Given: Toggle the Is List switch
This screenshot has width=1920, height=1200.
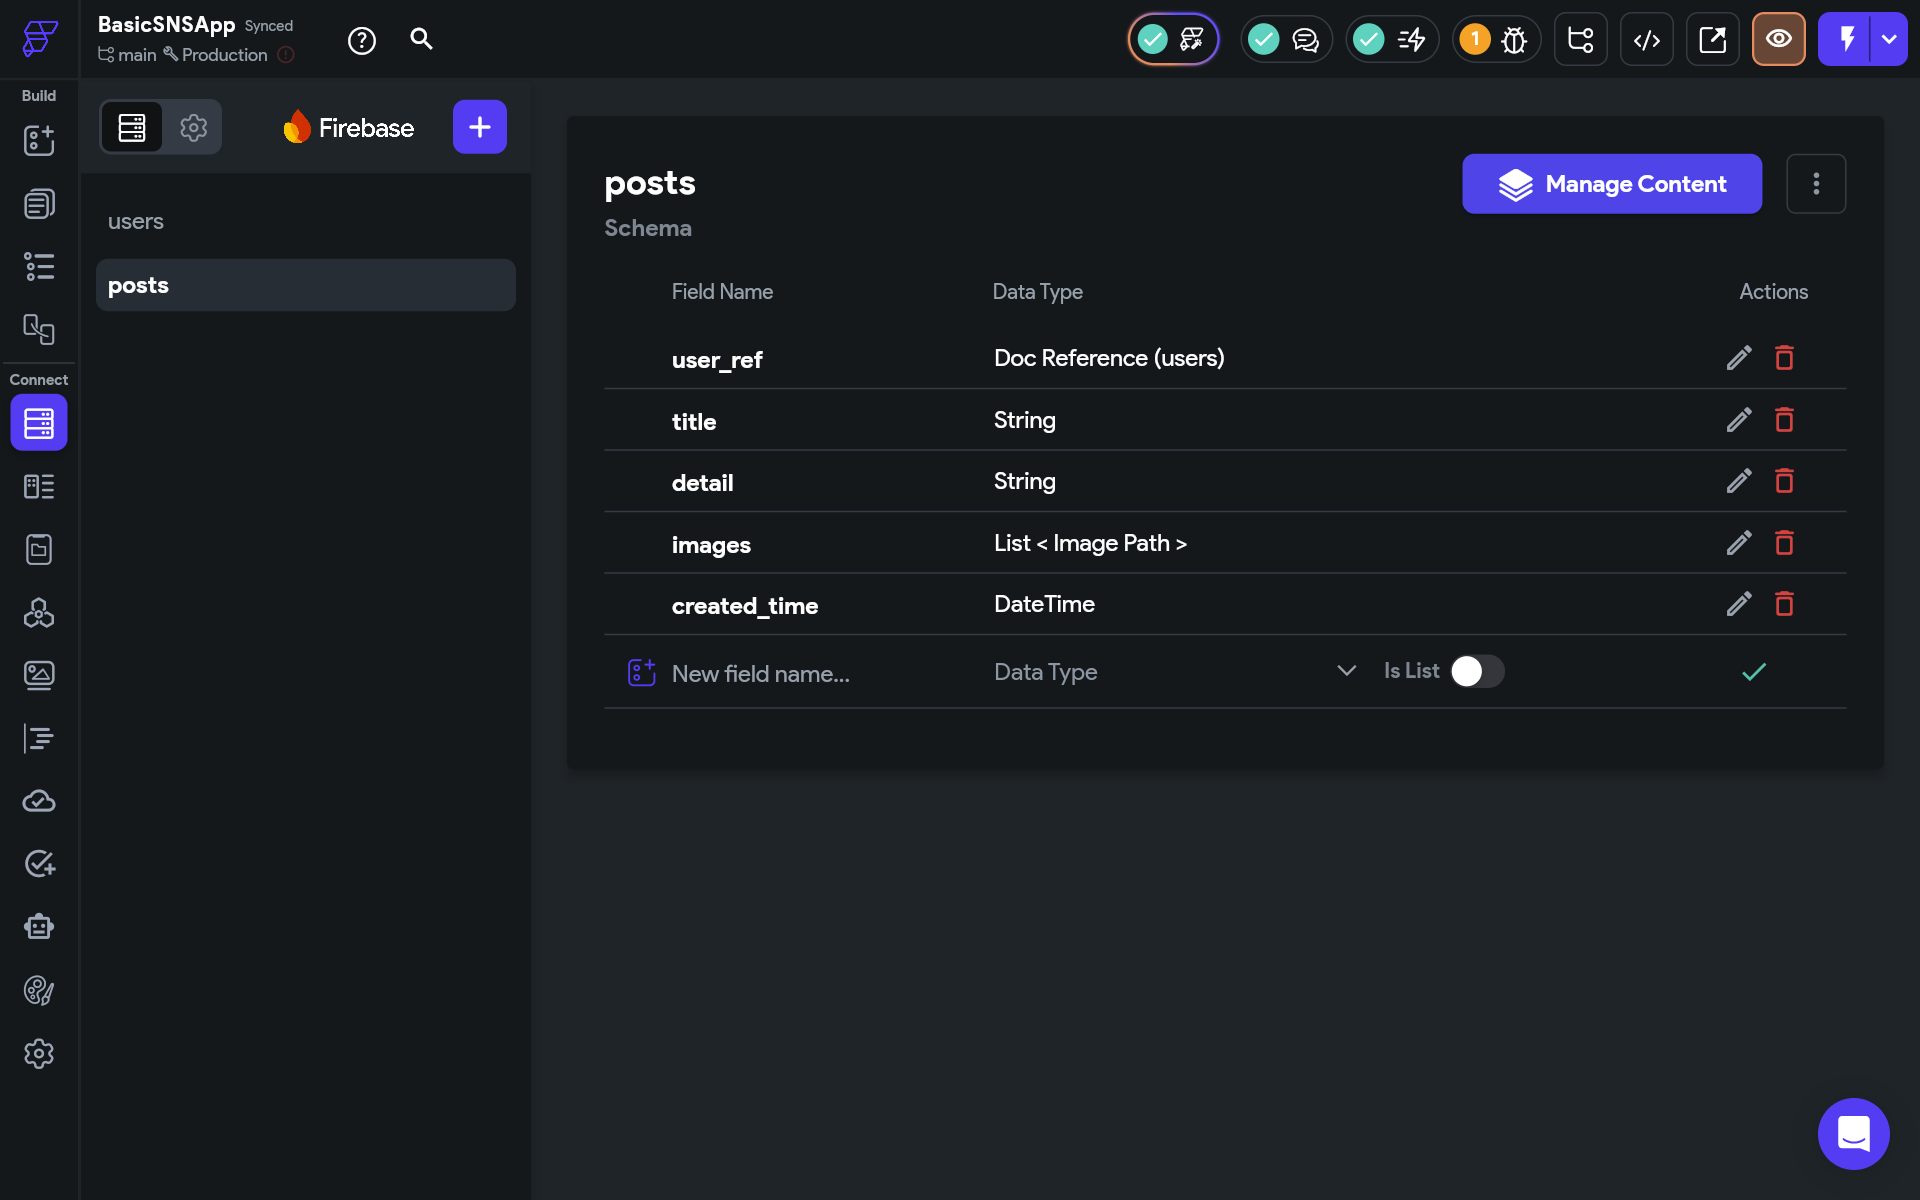Looking at the screenshot, I should [1477, 671].
